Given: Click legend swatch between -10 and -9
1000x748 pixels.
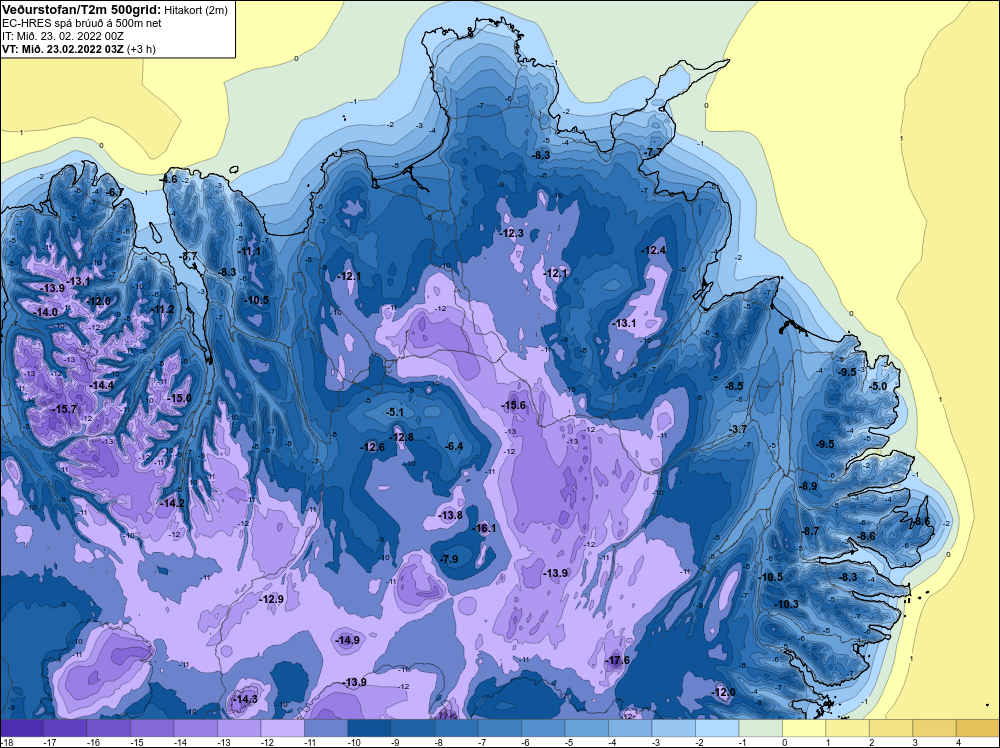Looking at the screenshot, I should (369, 728).
